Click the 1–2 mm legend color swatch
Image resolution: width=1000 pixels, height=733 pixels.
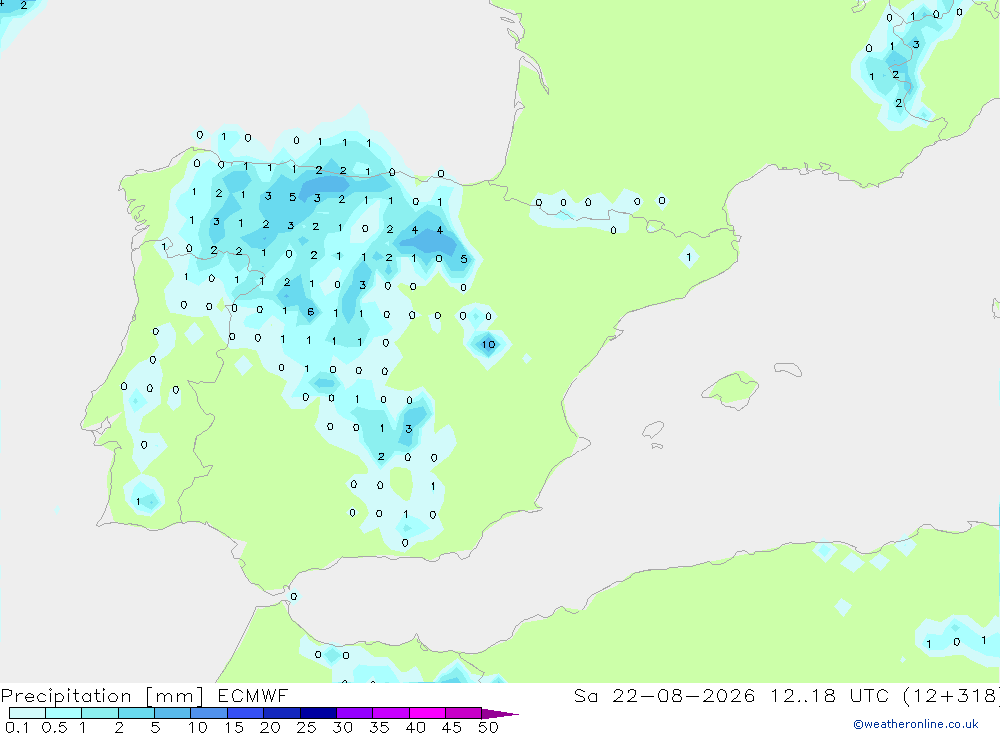coord(100,713)
